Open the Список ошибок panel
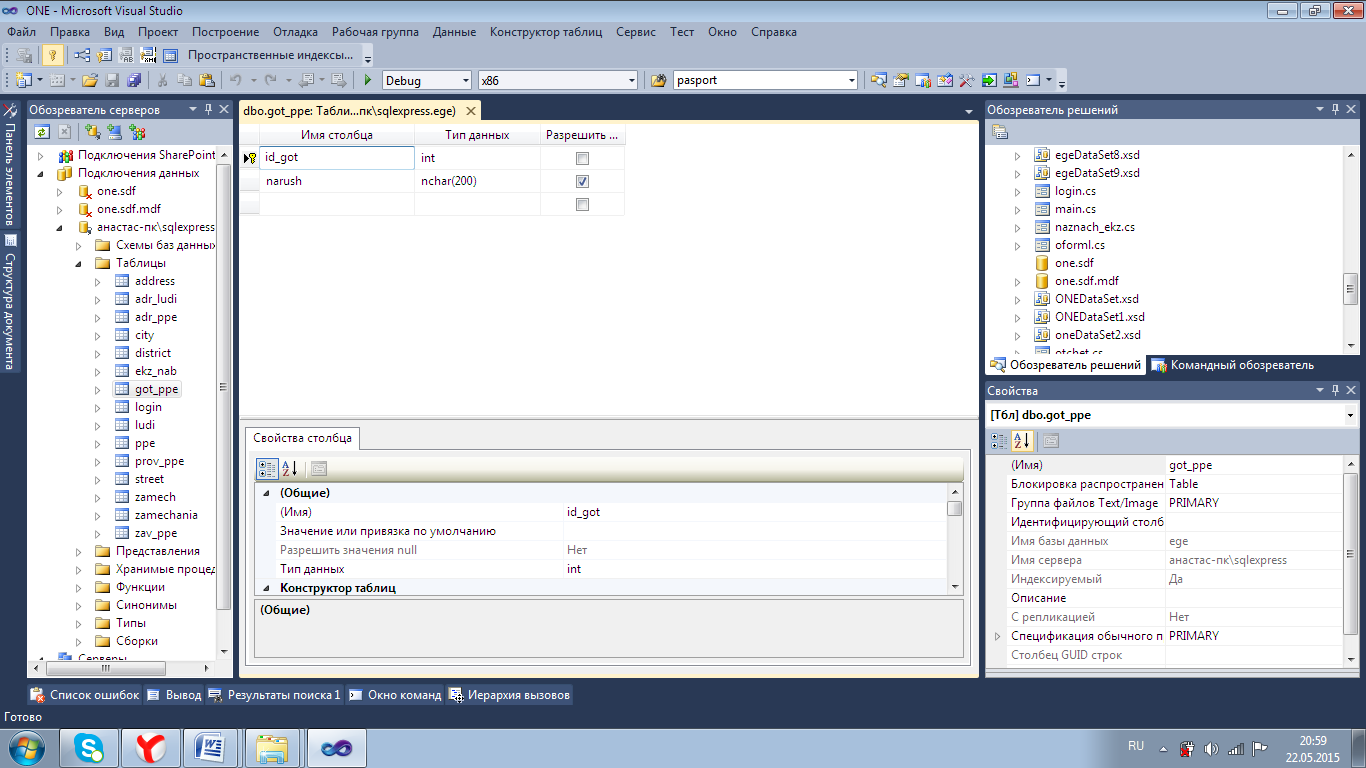The image size is (1366, 768). (85, 695)
